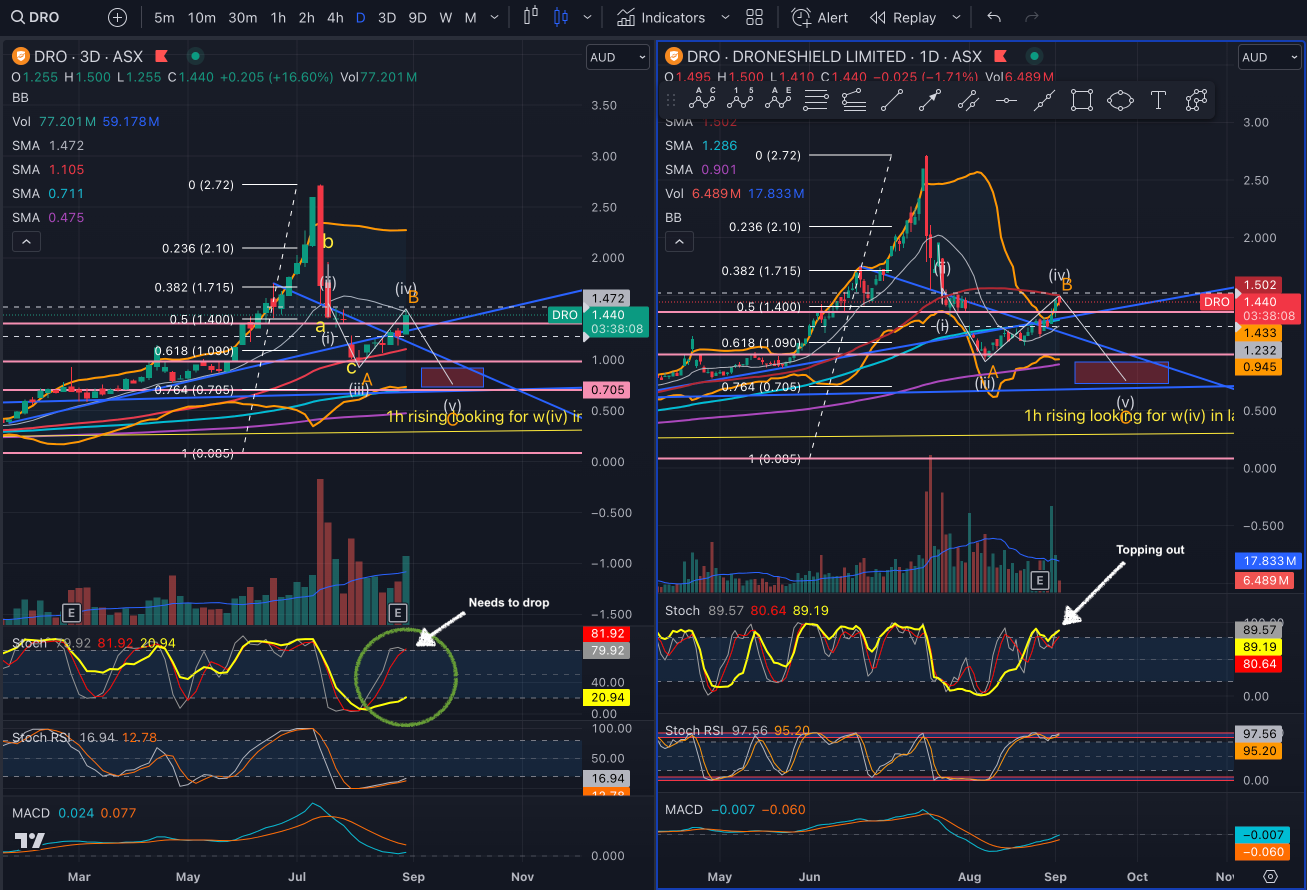Select the blue hollow candles chart style icon
Image resolution: width=1307 pixels, height=890 pixels.
pos(561,17)
